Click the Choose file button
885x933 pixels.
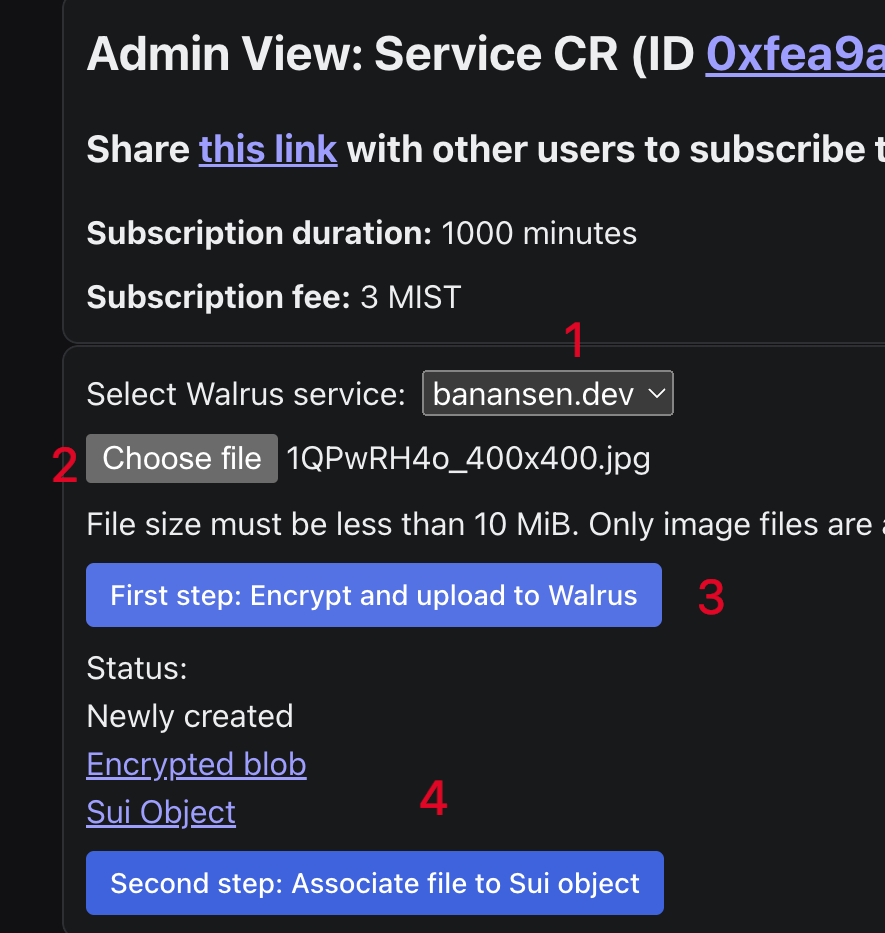tap(182, 459)
